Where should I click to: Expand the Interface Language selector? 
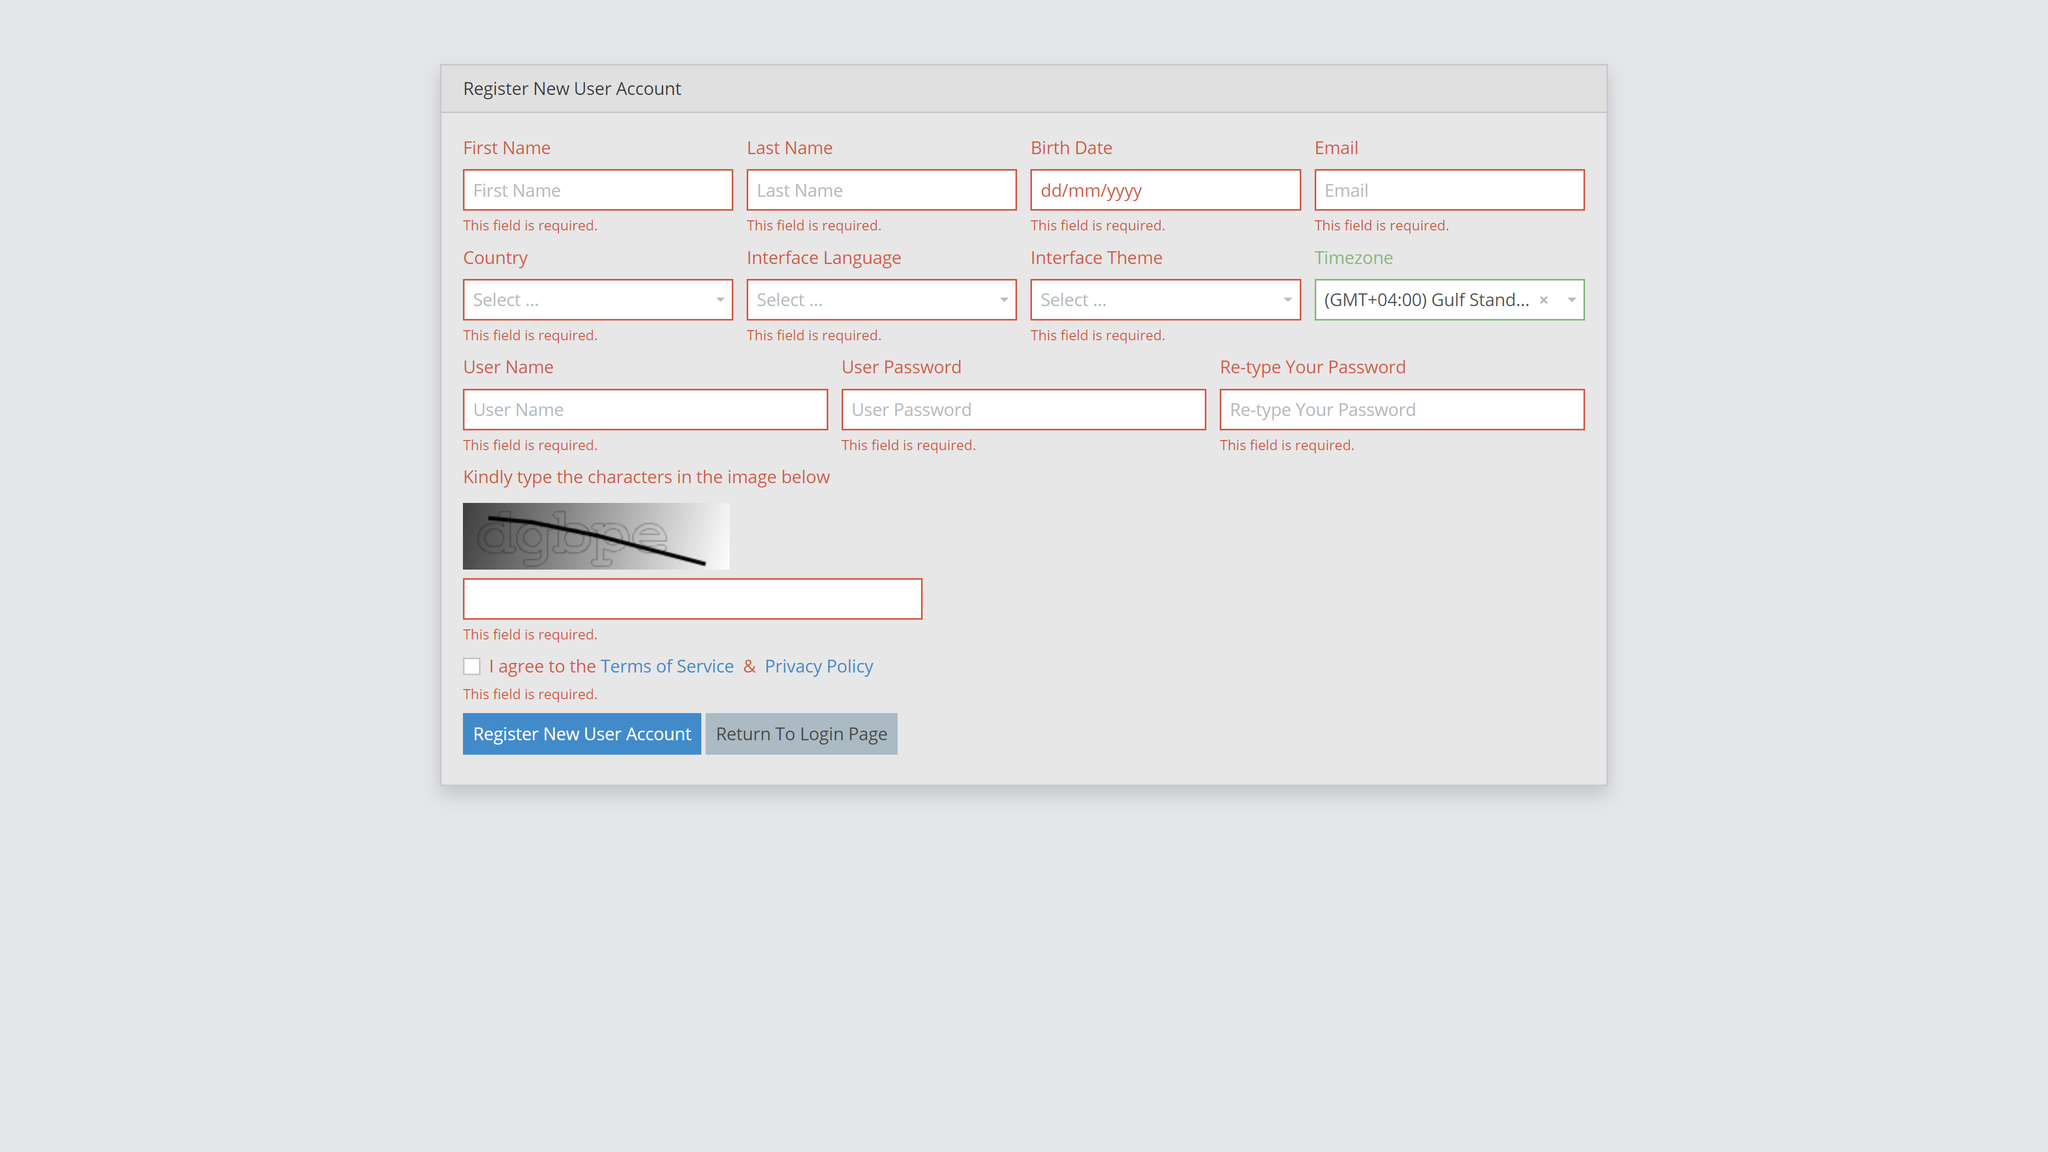click(881, 299)
